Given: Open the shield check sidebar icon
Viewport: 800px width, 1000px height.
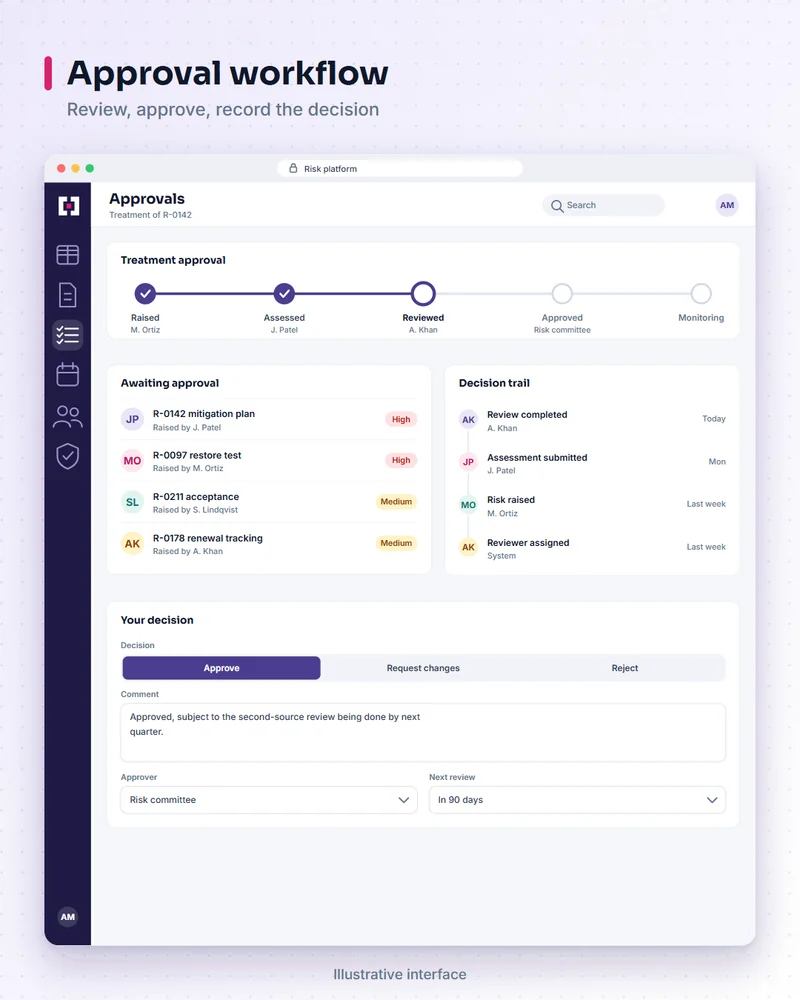Looking at the screenshot, I should 68,456.
